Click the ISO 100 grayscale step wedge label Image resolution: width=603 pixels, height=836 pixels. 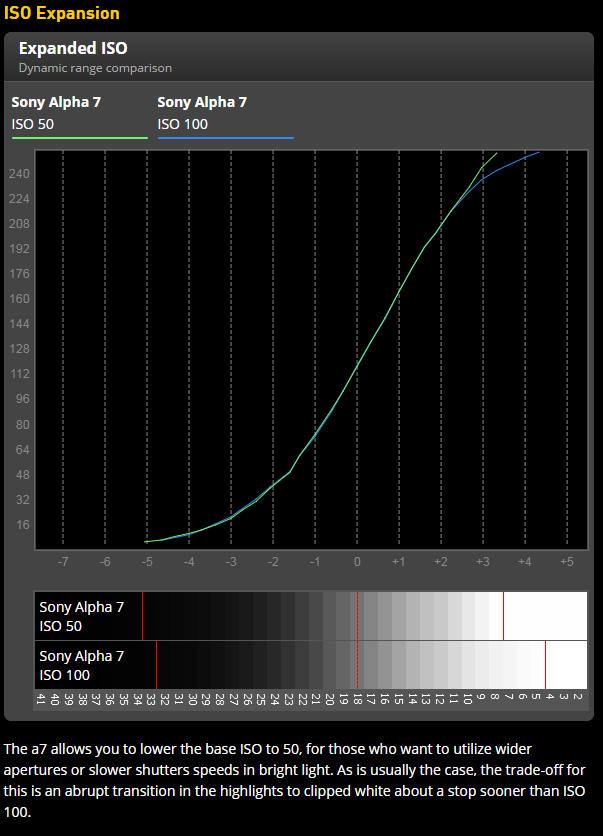(x=82, y=665)
